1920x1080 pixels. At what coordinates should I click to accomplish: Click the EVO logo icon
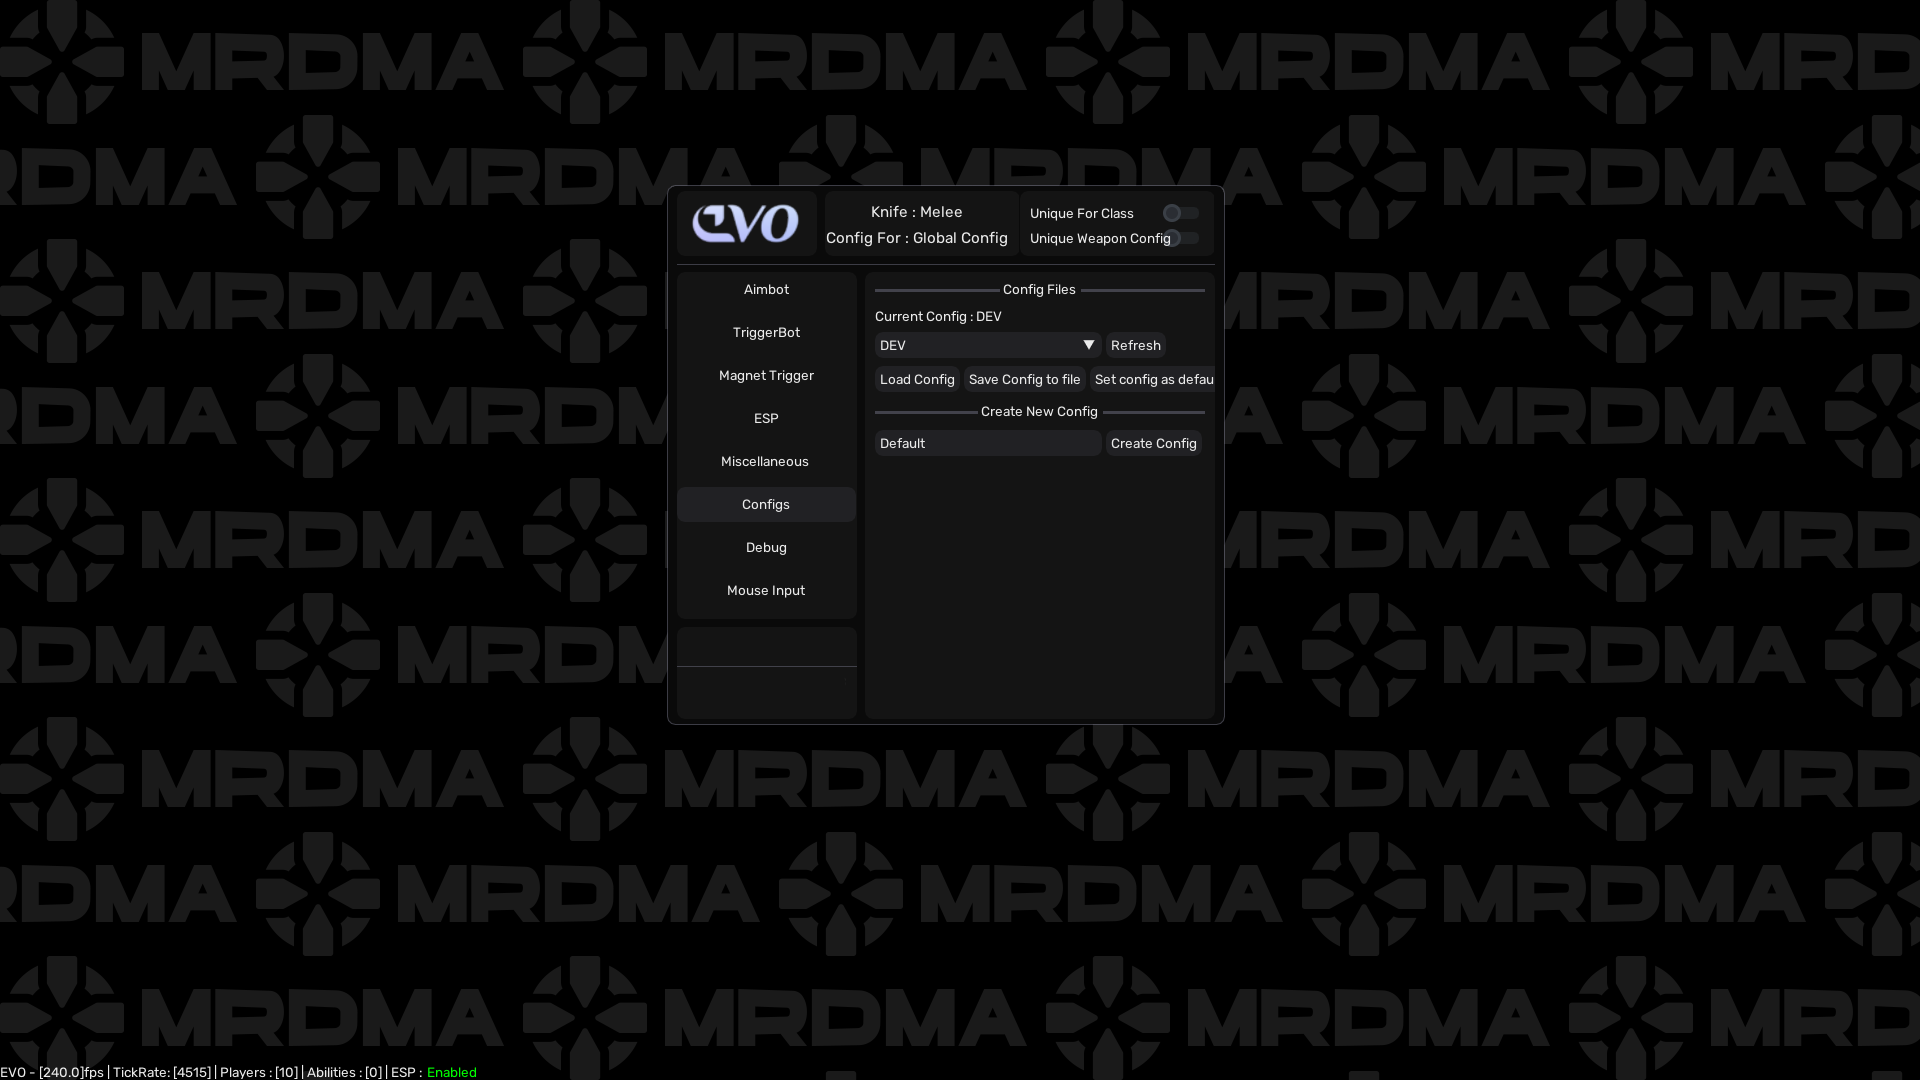[x=746, y=223]
